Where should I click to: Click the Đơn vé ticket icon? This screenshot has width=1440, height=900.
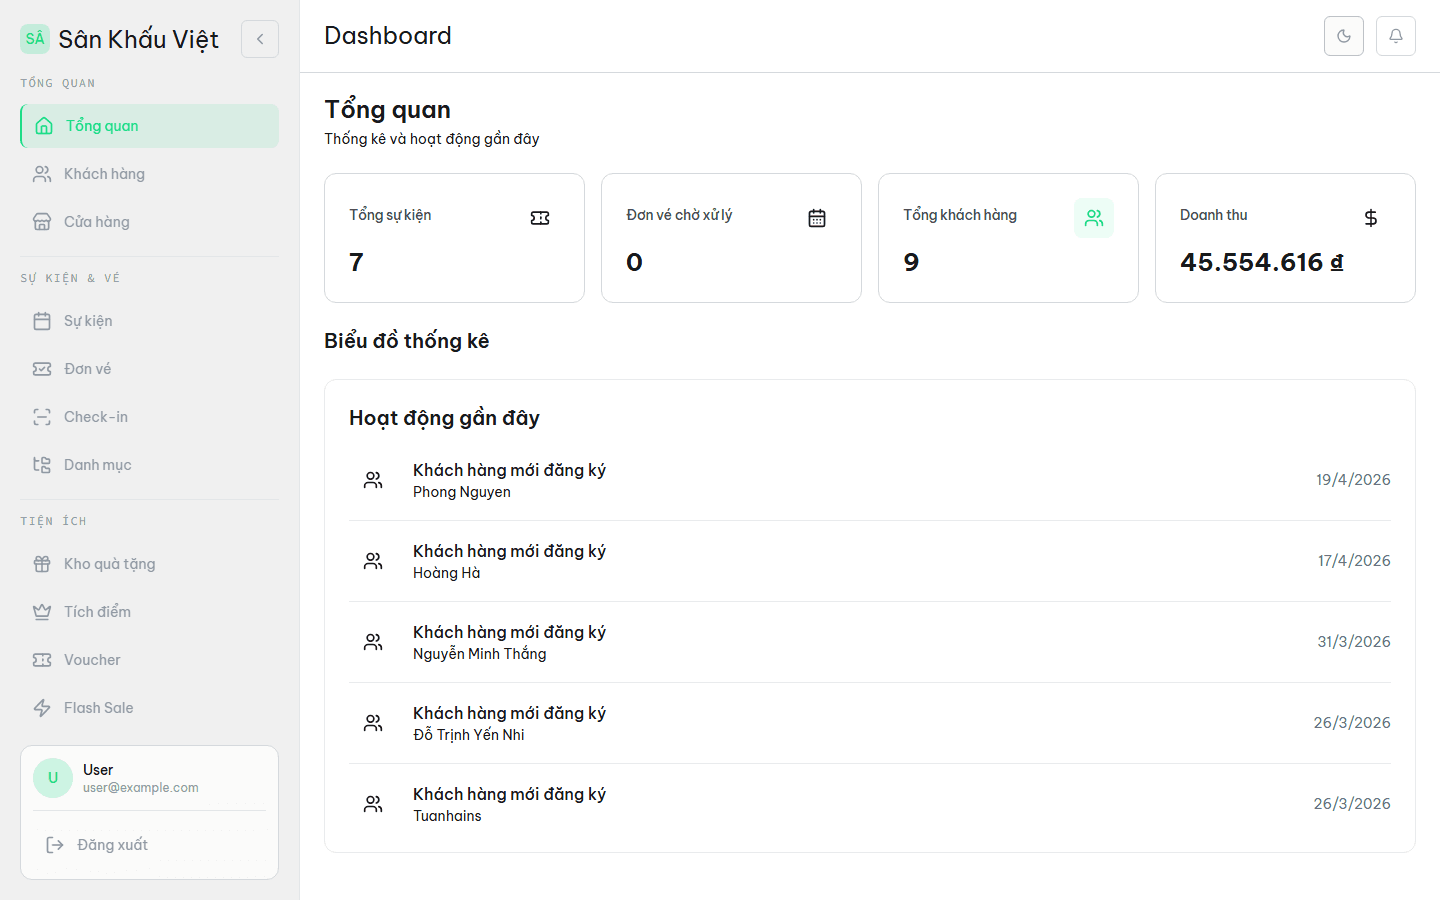coord(42,369)
